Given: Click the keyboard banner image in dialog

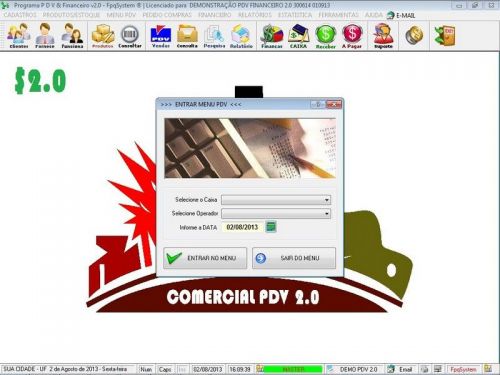Looking at the screenshot, I should [x=250, y=148].
